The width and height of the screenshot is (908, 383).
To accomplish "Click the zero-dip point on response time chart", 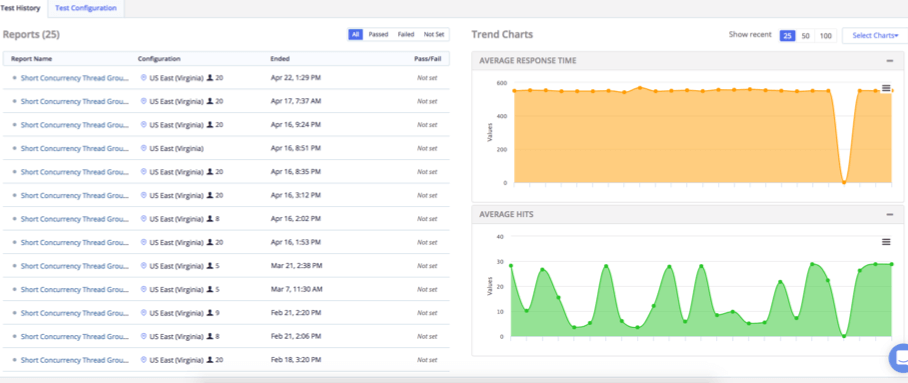I will [x=844, y=183].
